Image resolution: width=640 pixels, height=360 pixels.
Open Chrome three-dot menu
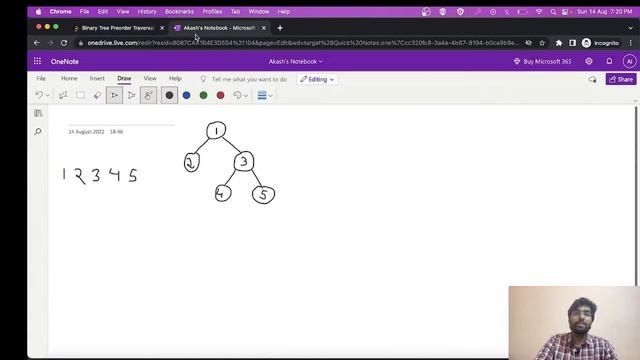tap(631, 43)
